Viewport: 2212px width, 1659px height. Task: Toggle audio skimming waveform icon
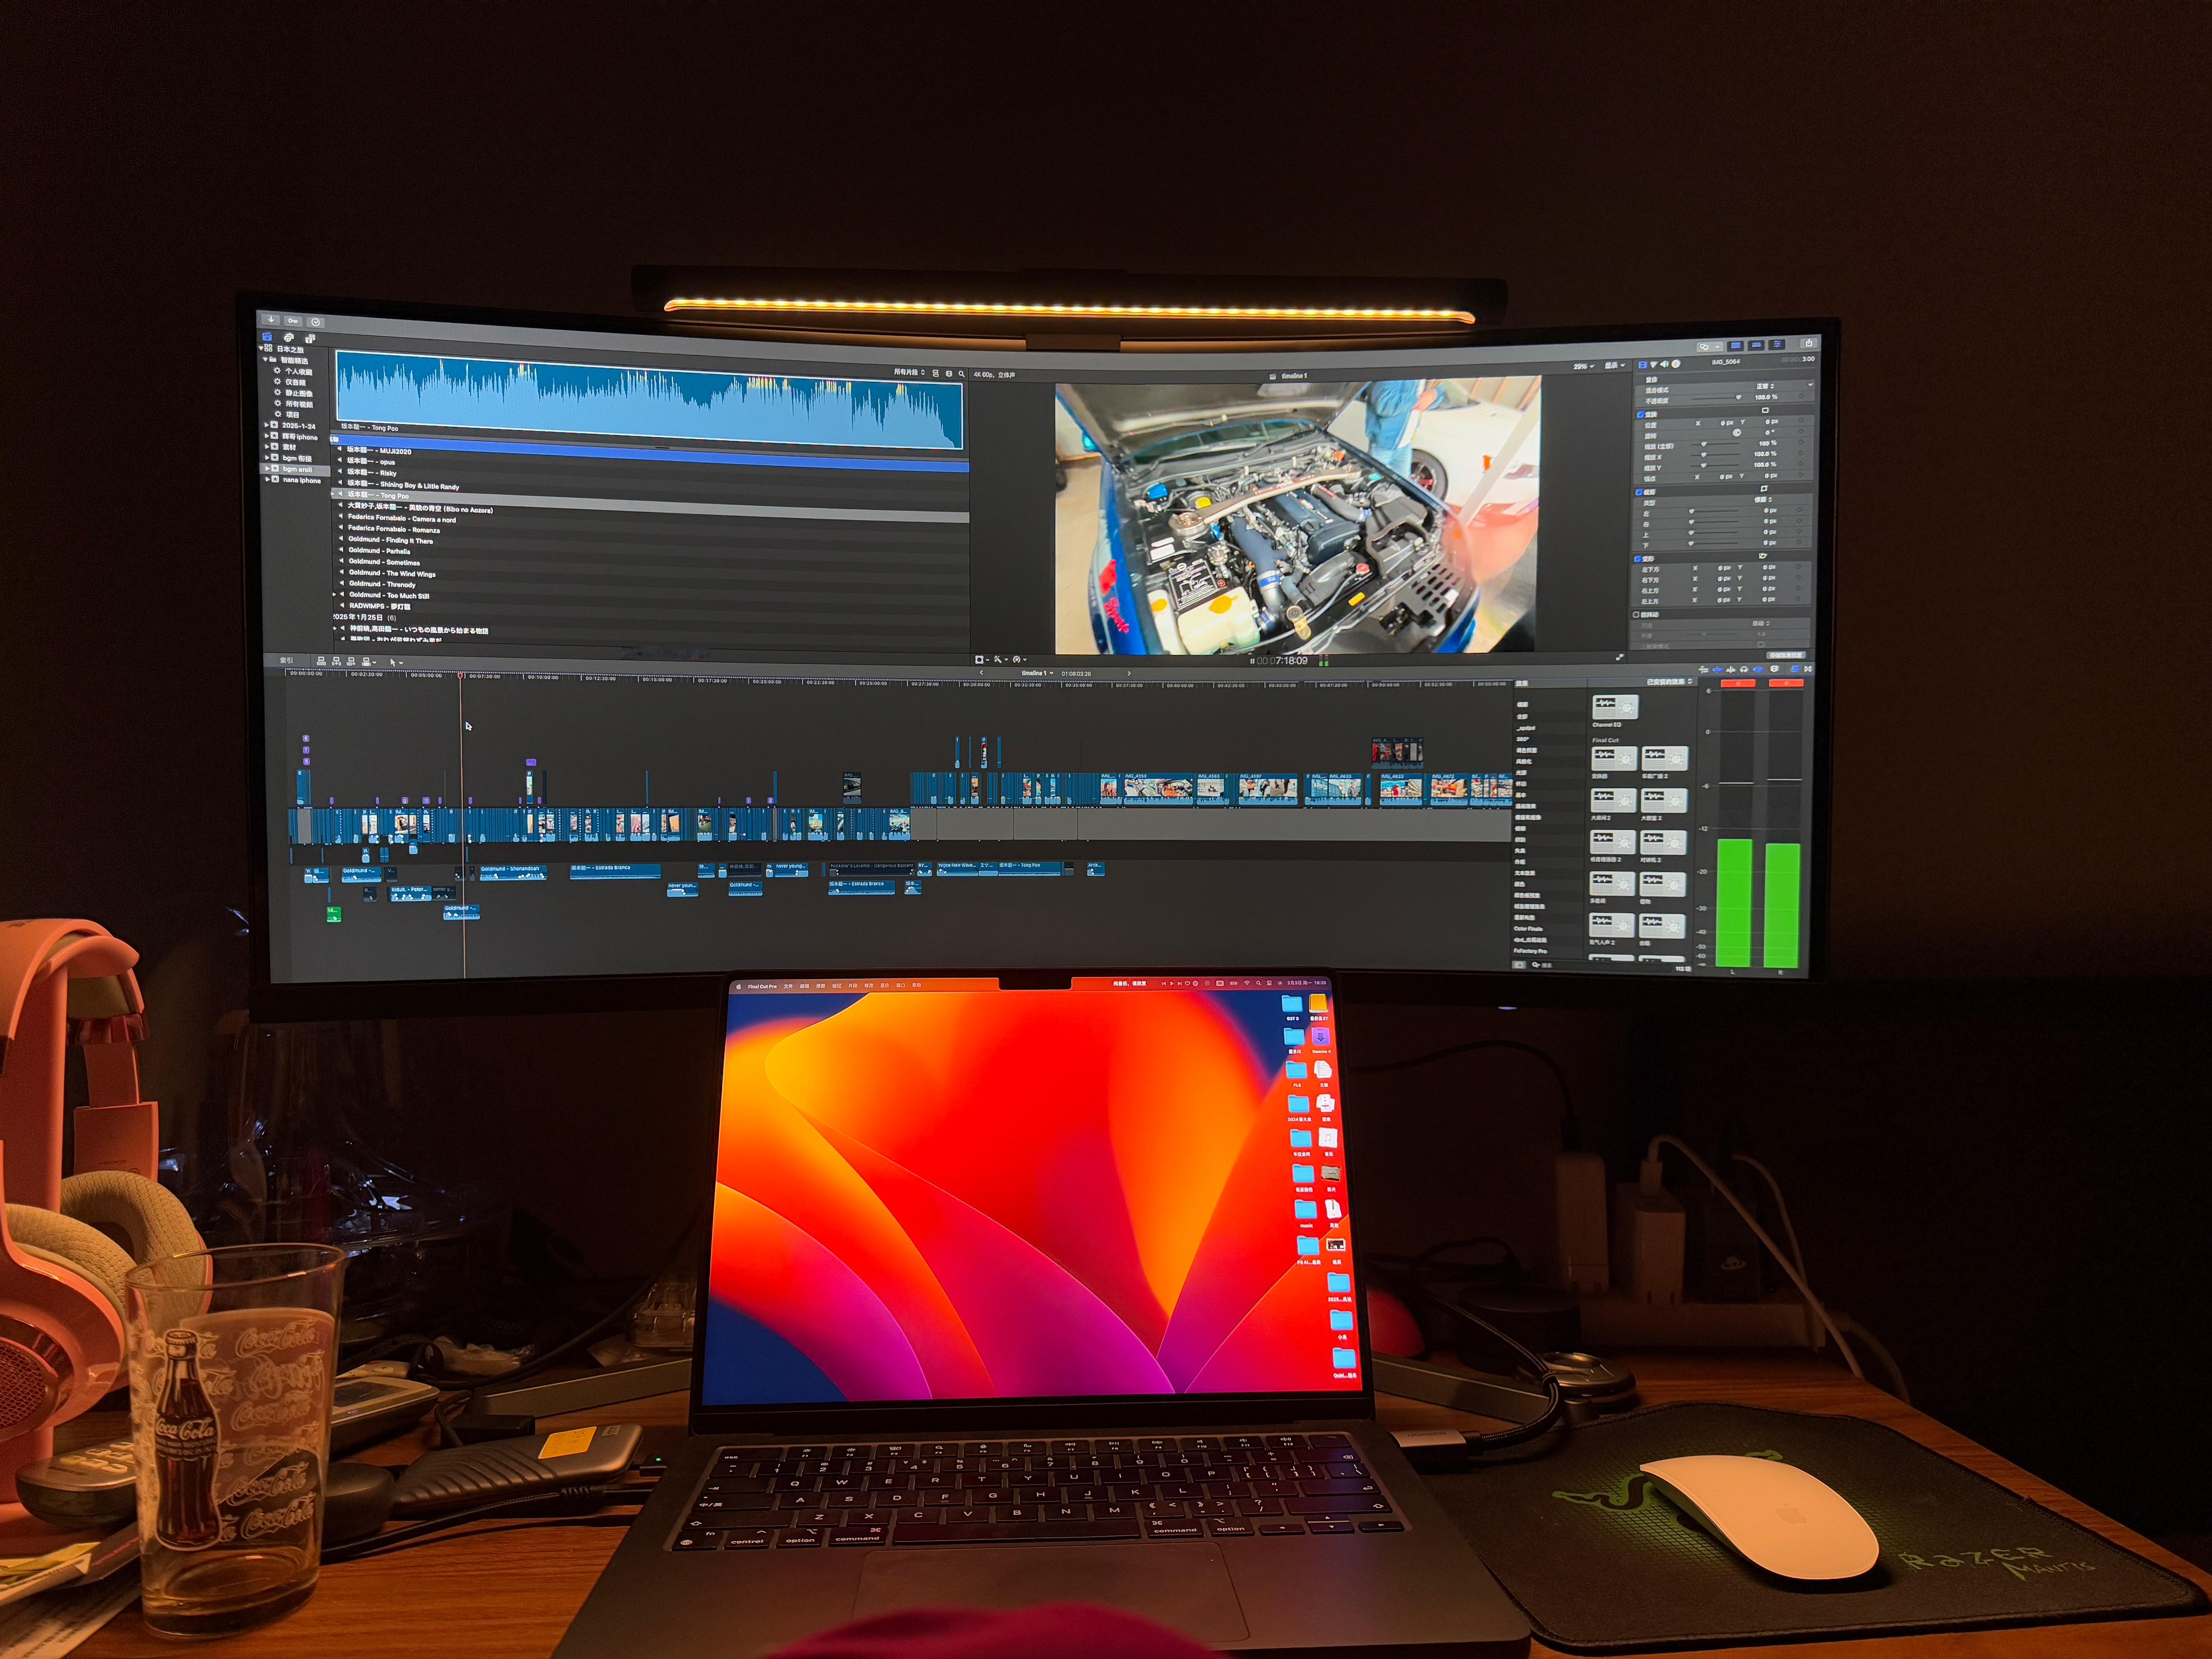click(x=1731, y=669)
